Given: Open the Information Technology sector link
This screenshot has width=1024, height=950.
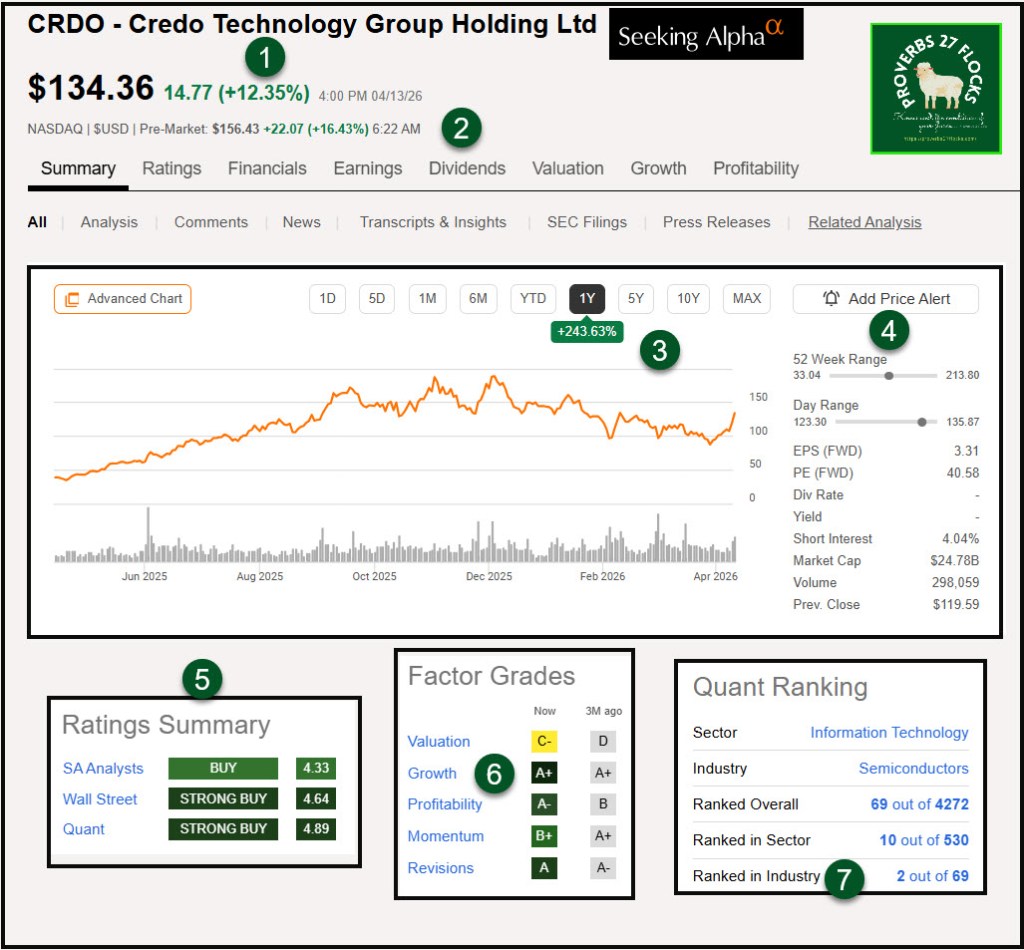Looking at the screenshot, I should tap(889, 733).
